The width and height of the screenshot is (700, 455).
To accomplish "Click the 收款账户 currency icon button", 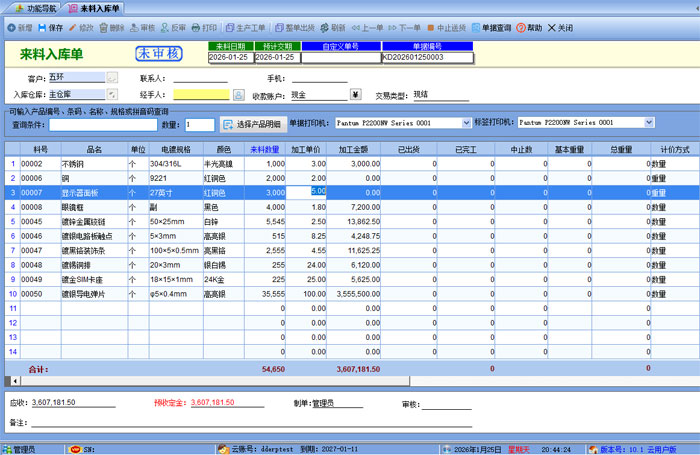I will pos(355,95).
